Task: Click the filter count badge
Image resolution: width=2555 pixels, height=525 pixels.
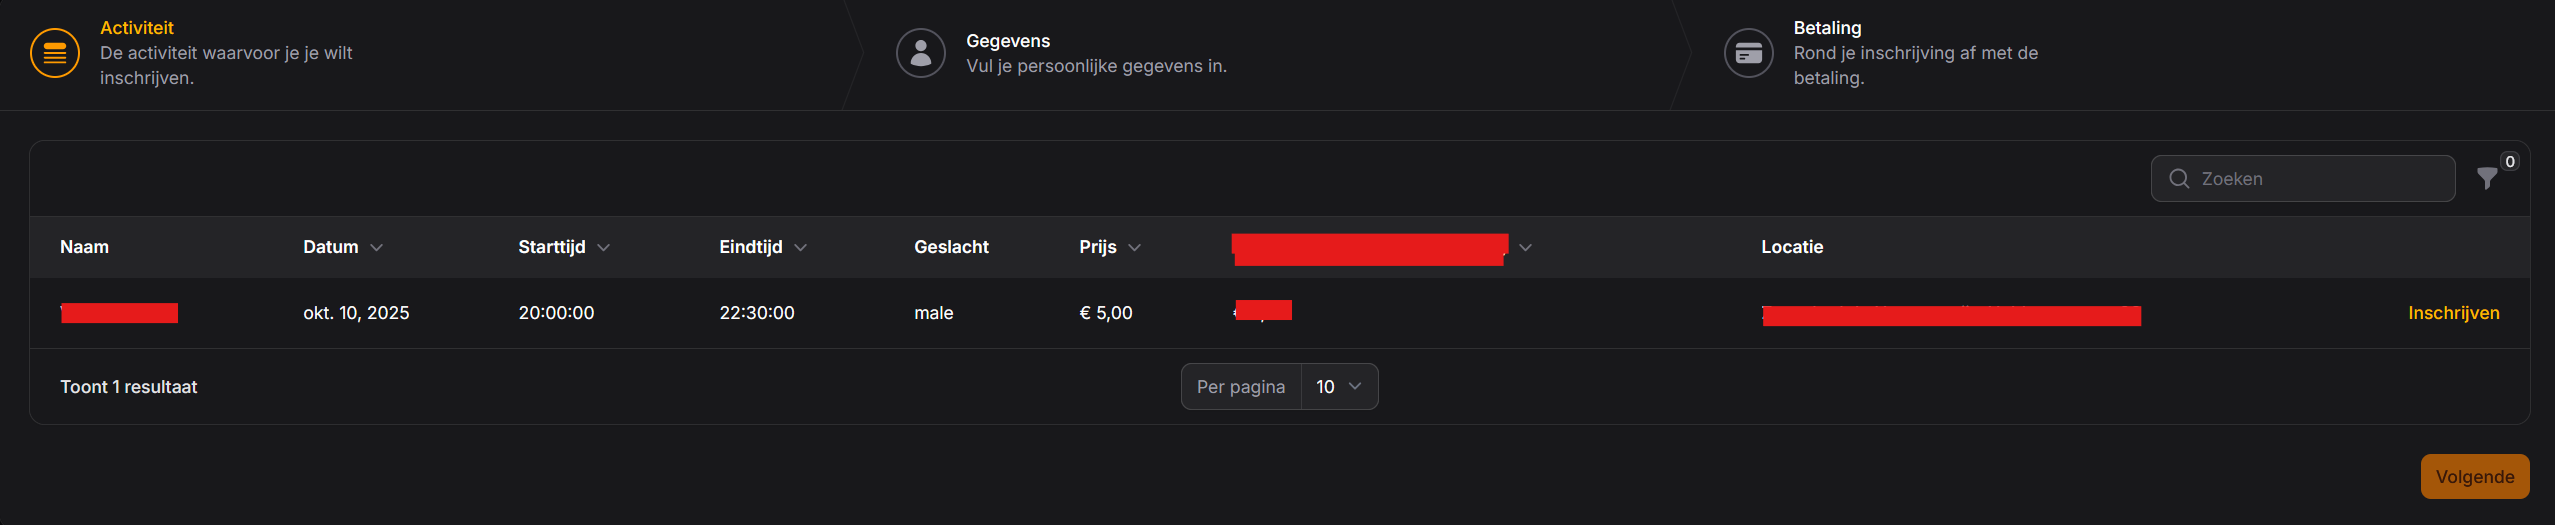Action: coord(2510,162)
